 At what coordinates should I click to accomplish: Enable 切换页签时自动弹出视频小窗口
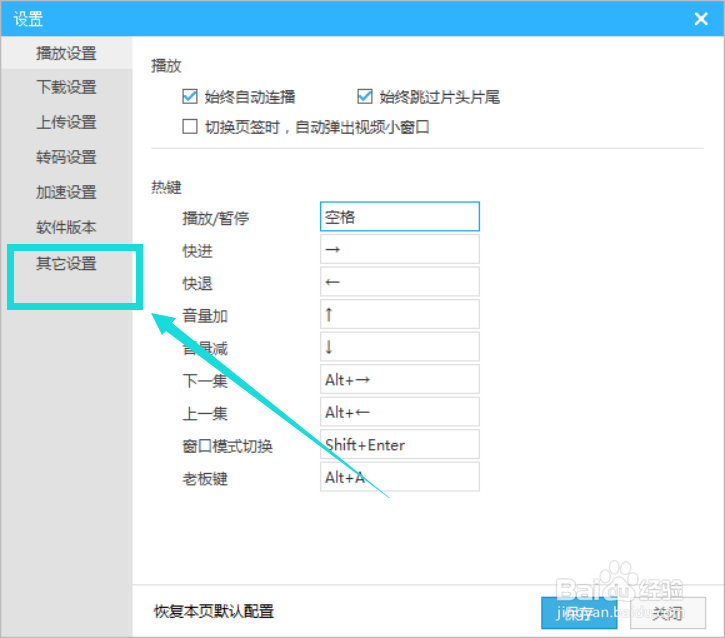point(190,127)
